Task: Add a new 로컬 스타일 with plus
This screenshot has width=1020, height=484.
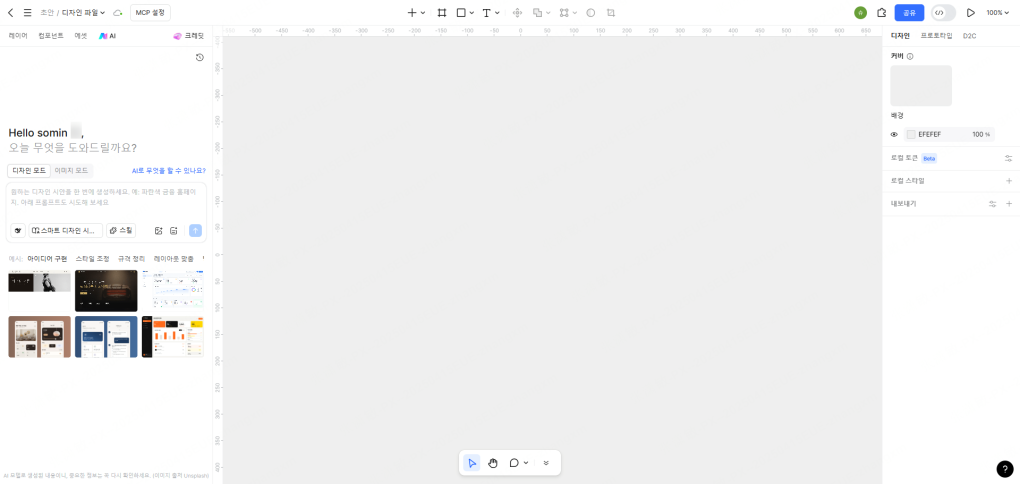Action: tap(1009, 181)
